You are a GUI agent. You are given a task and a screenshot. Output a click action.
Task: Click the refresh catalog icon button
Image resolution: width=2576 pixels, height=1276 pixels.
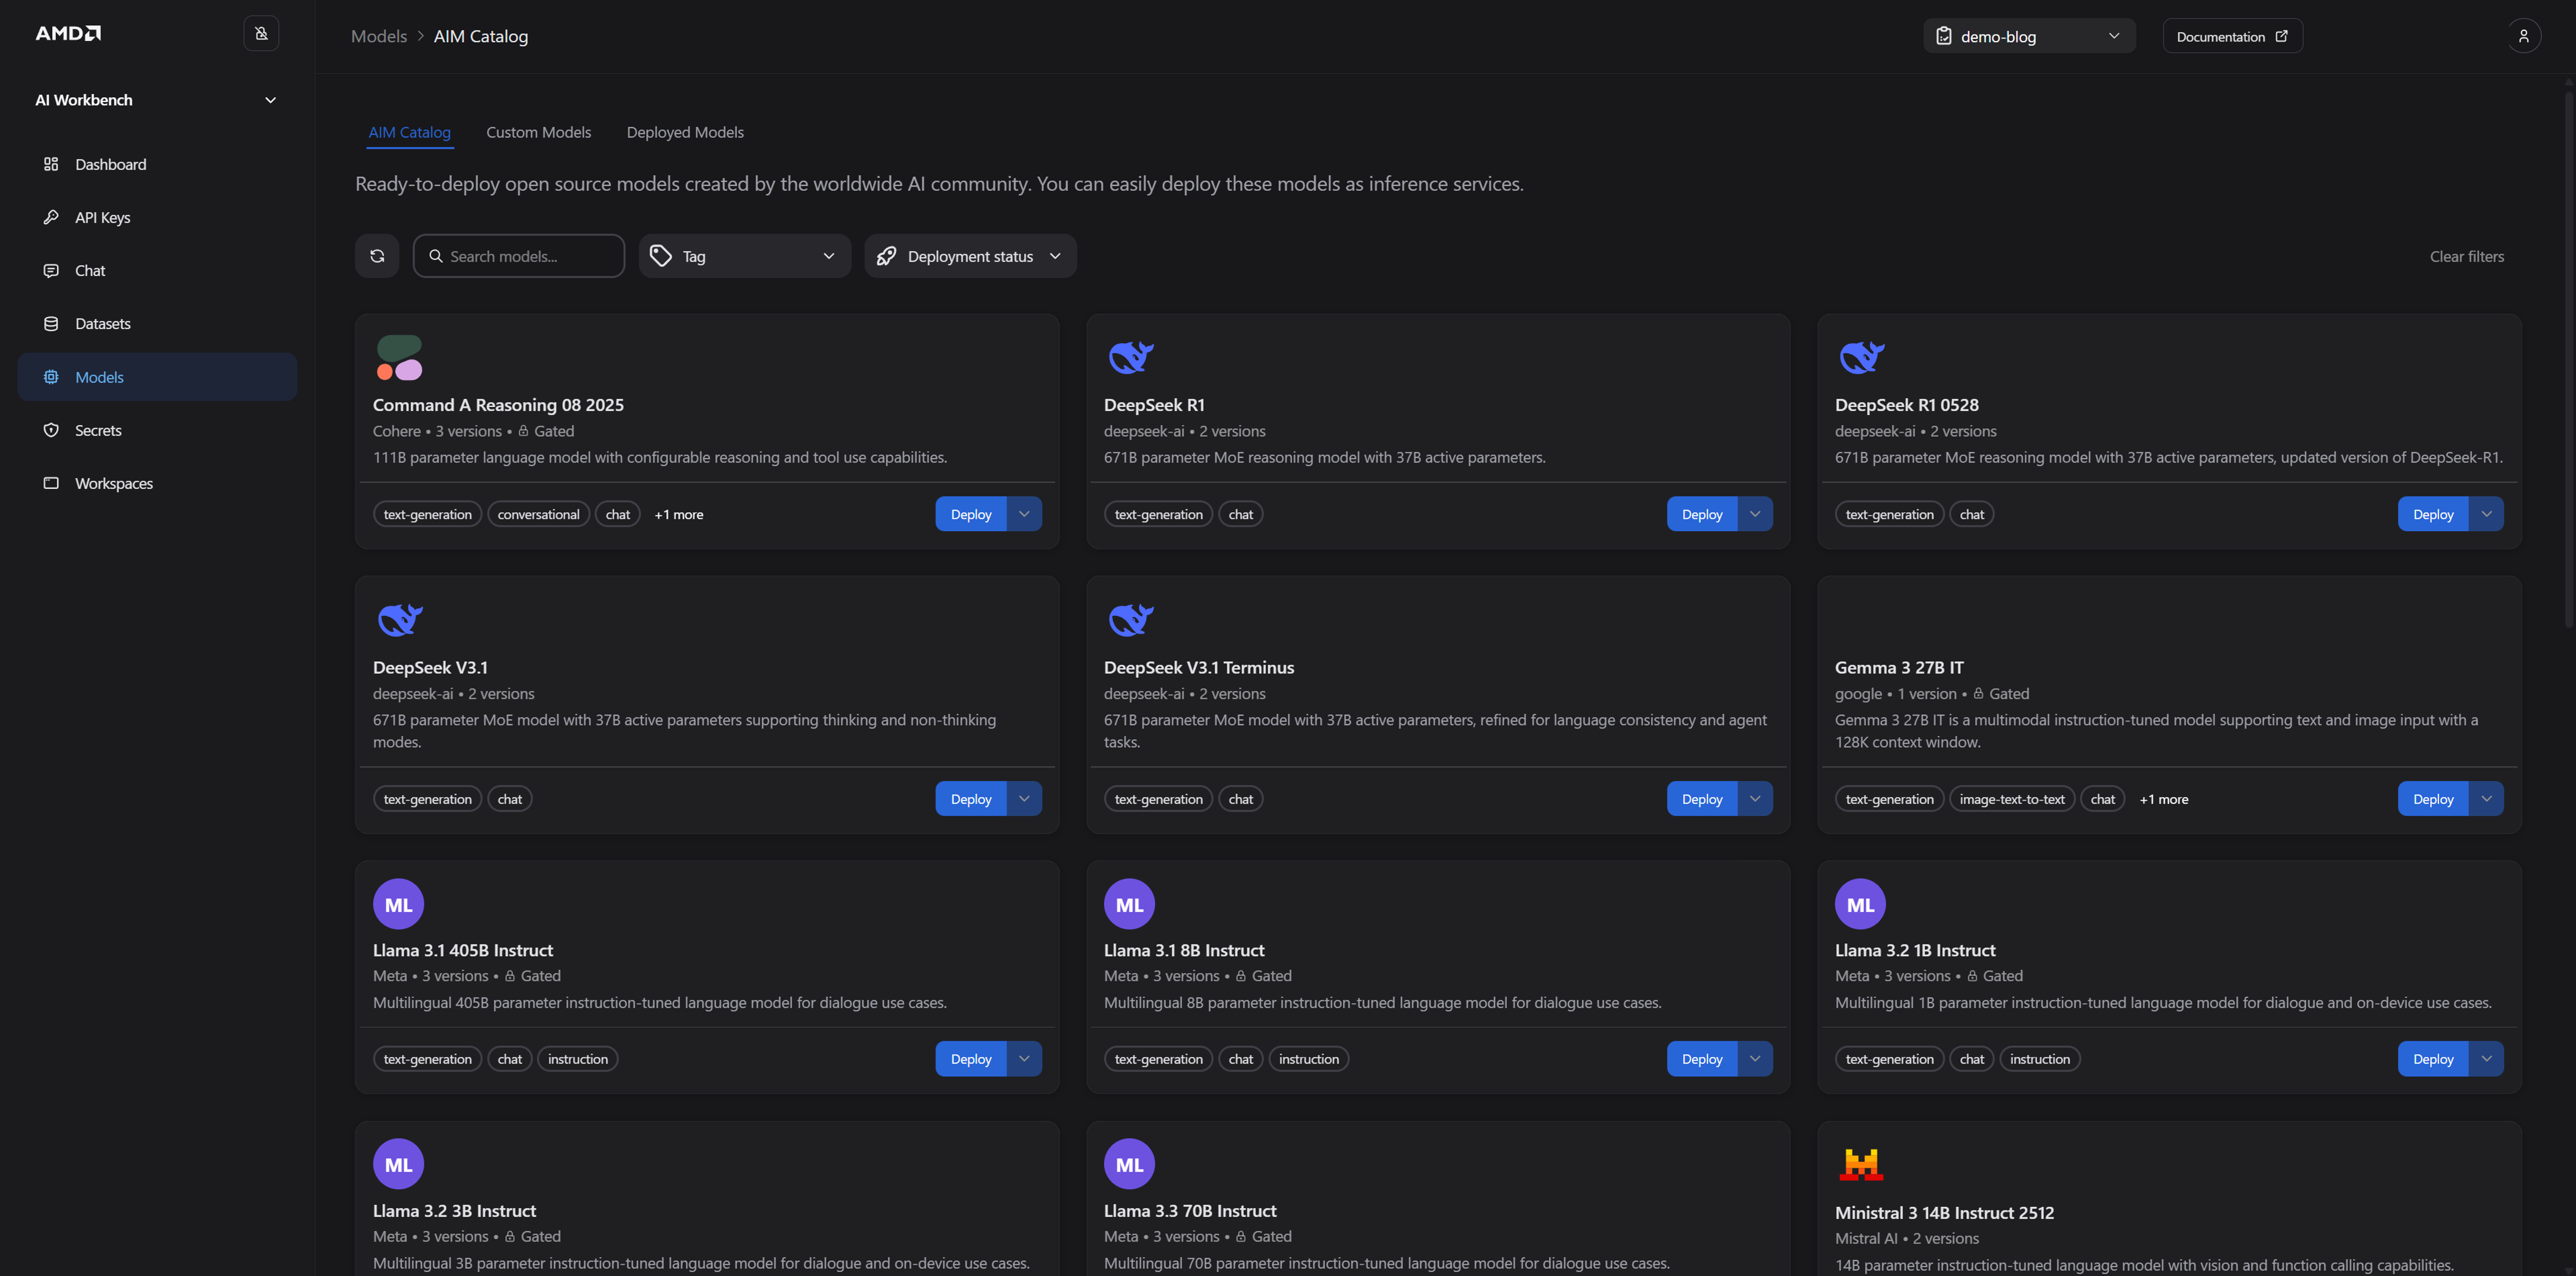click(377, 256)
